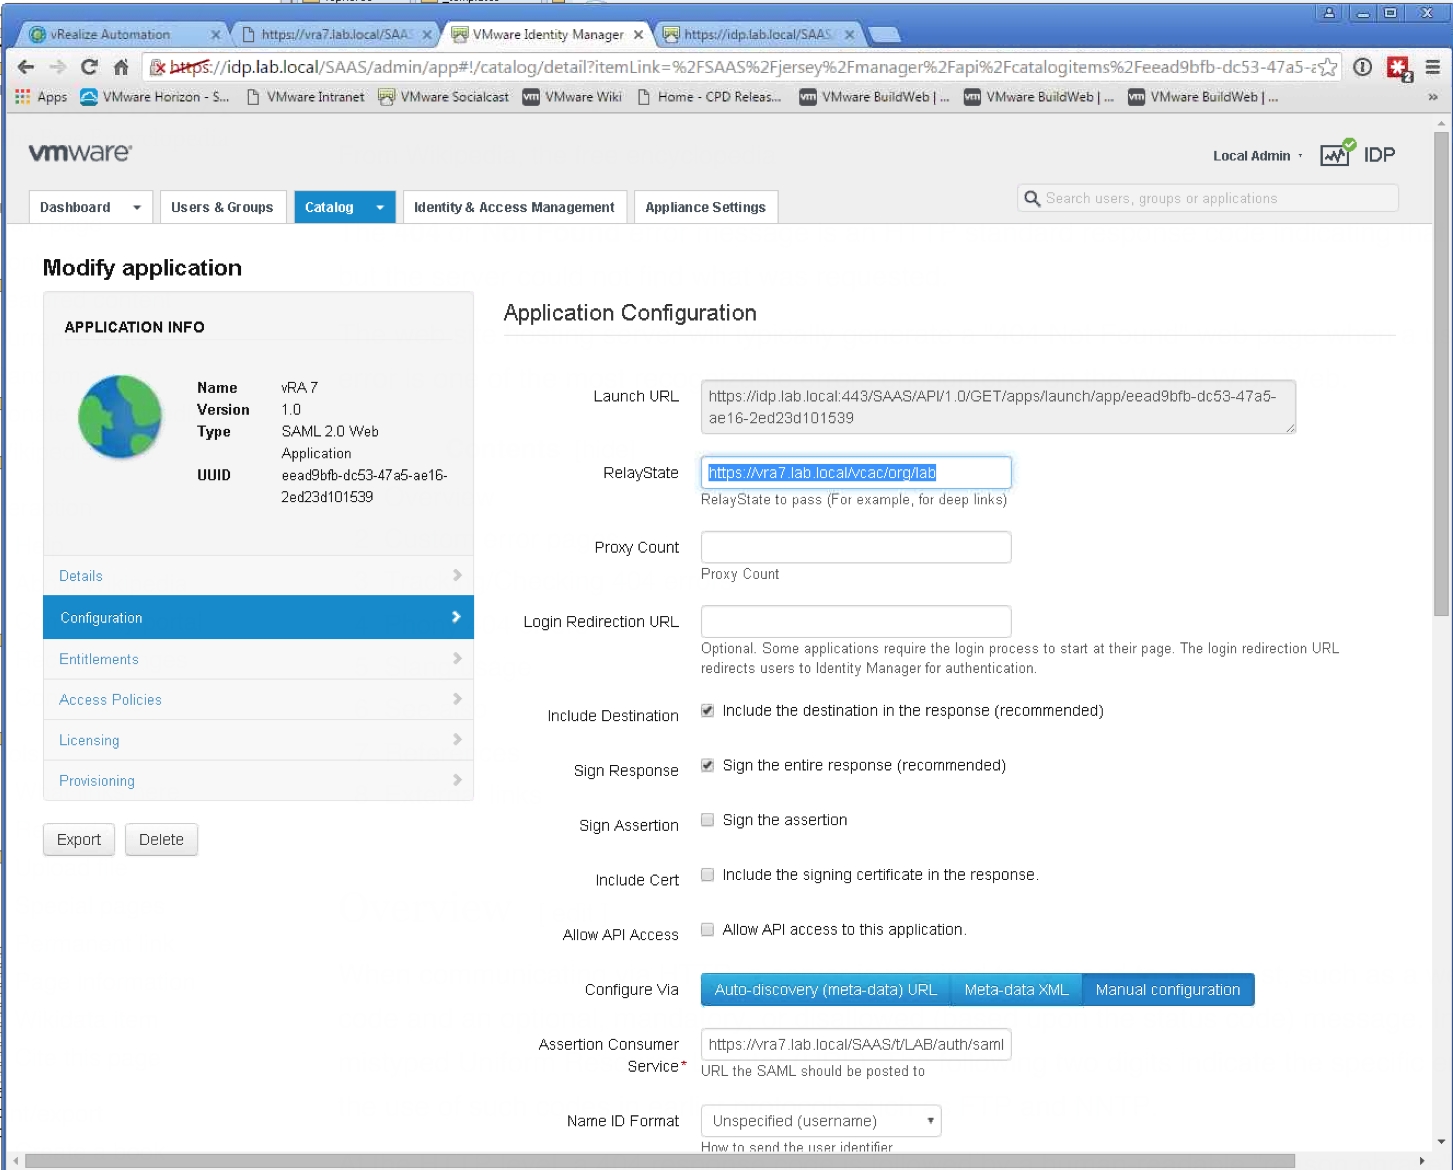Click the Proxy Count input field

856,547
